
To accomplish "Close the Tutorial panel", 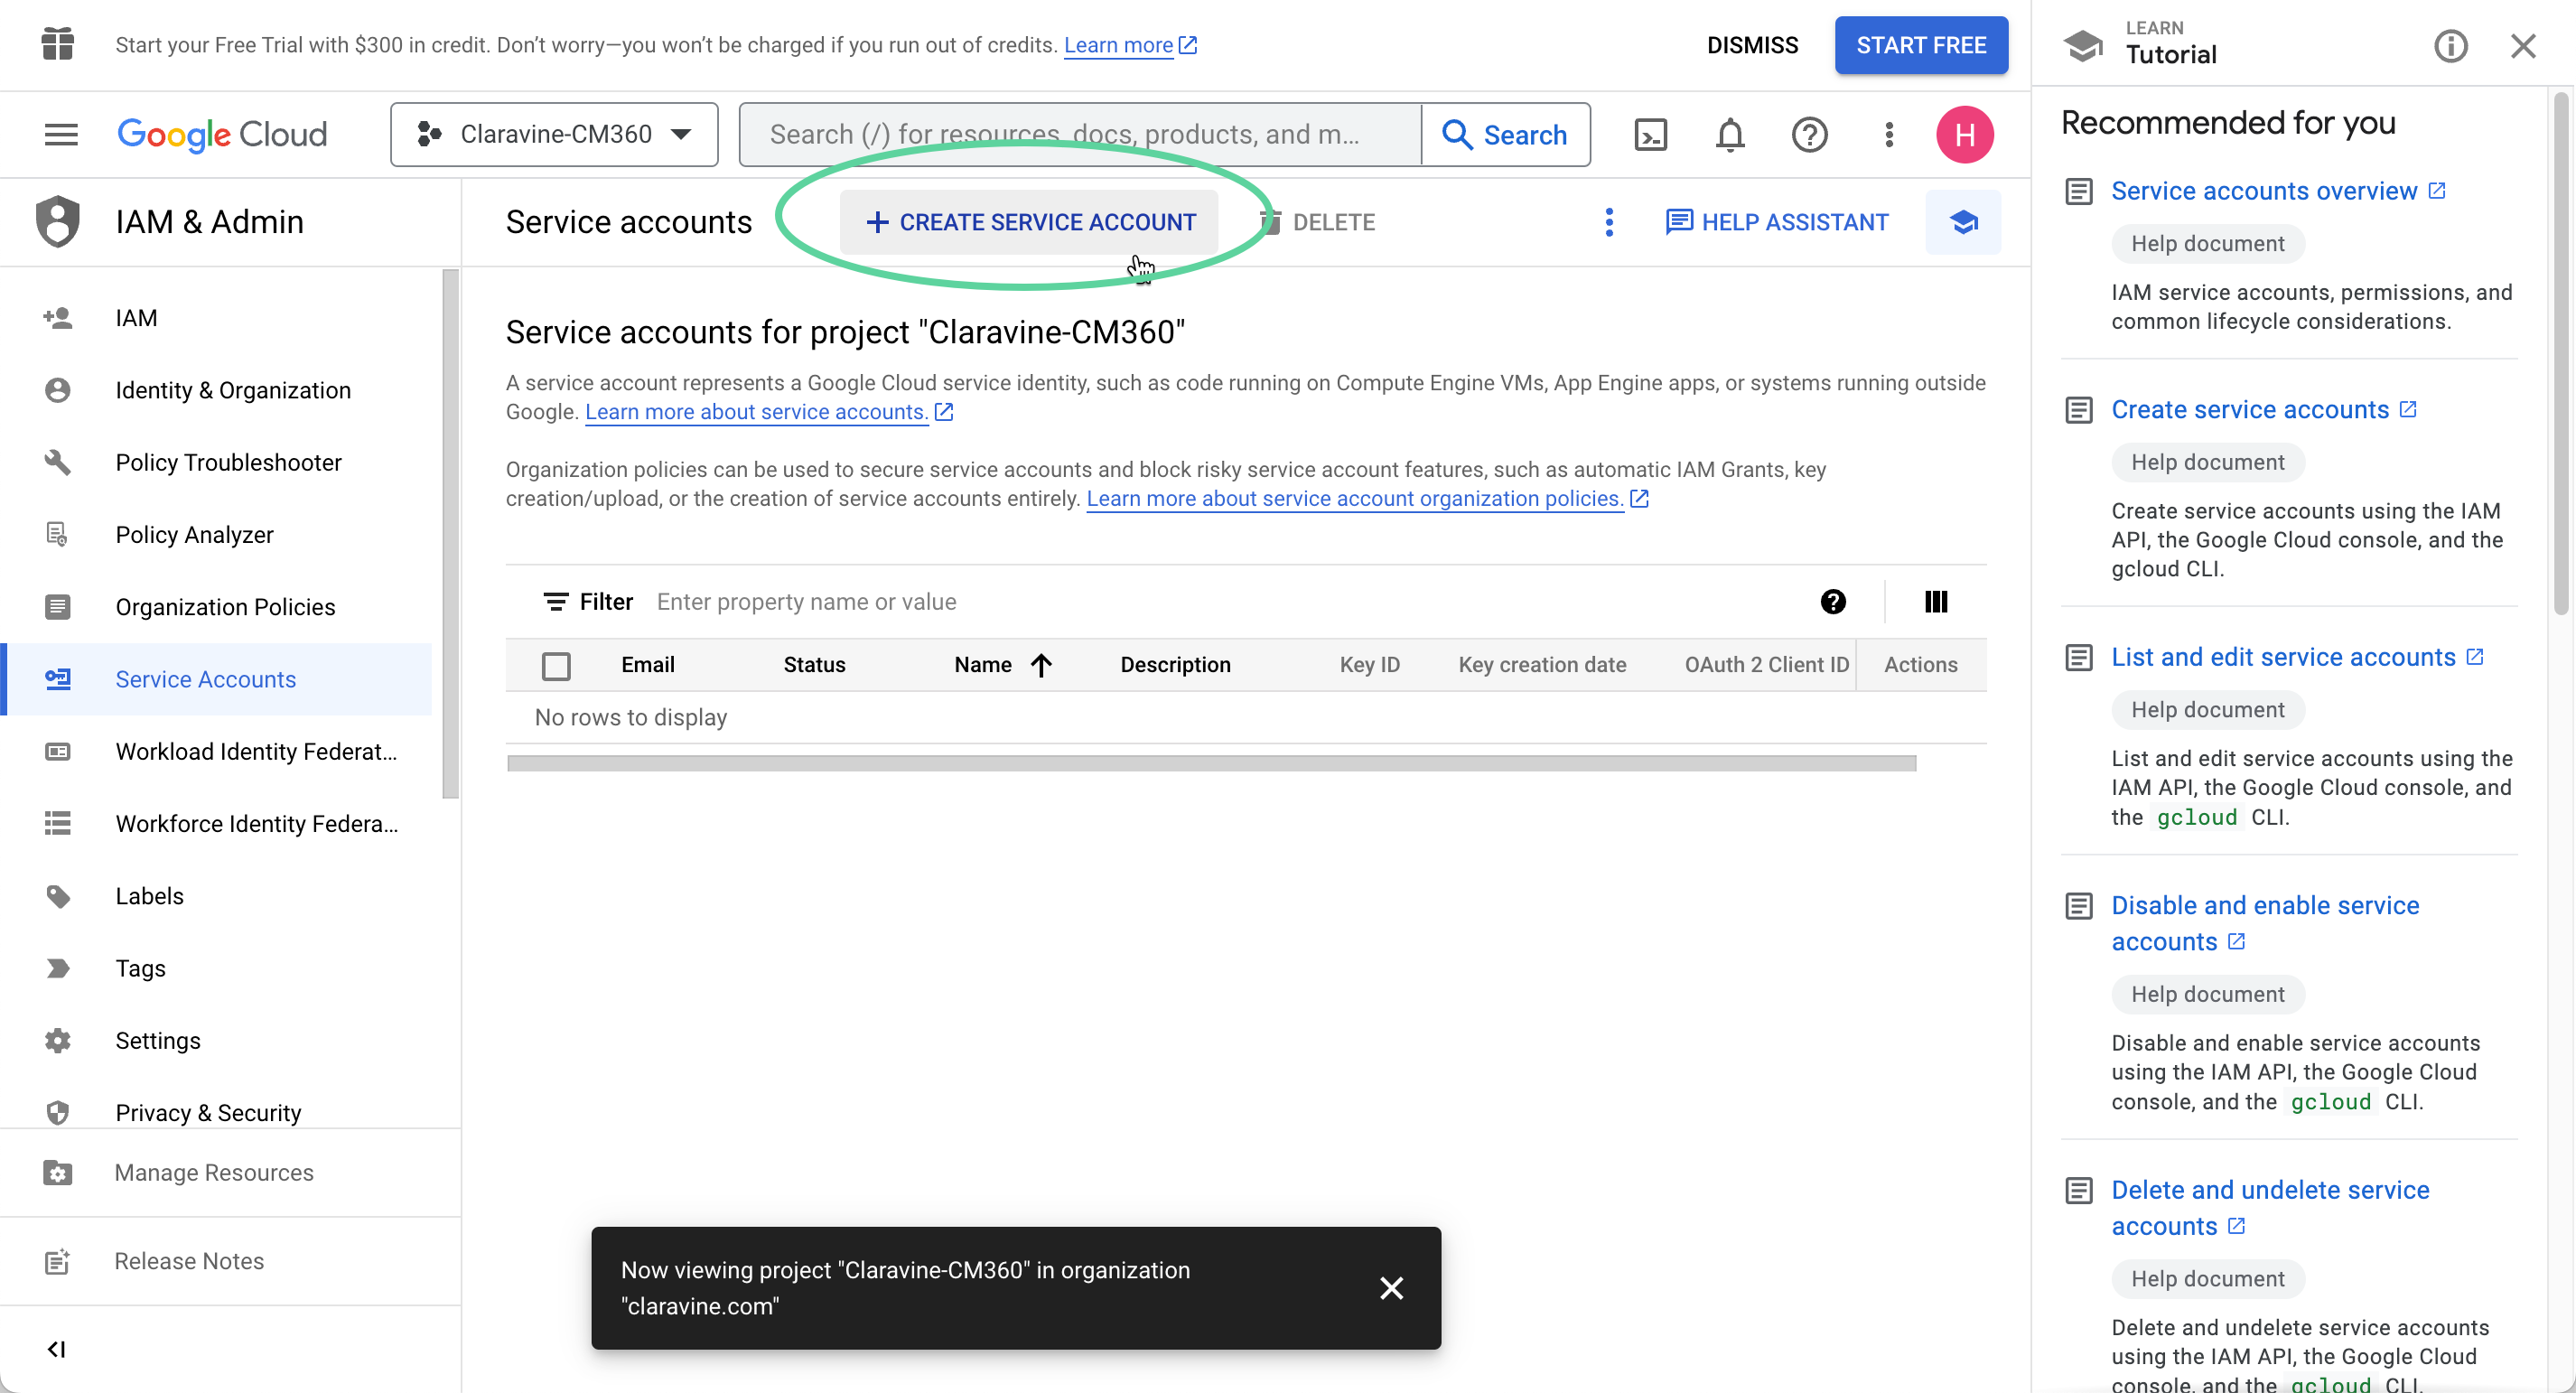I will coord(2522,46).
